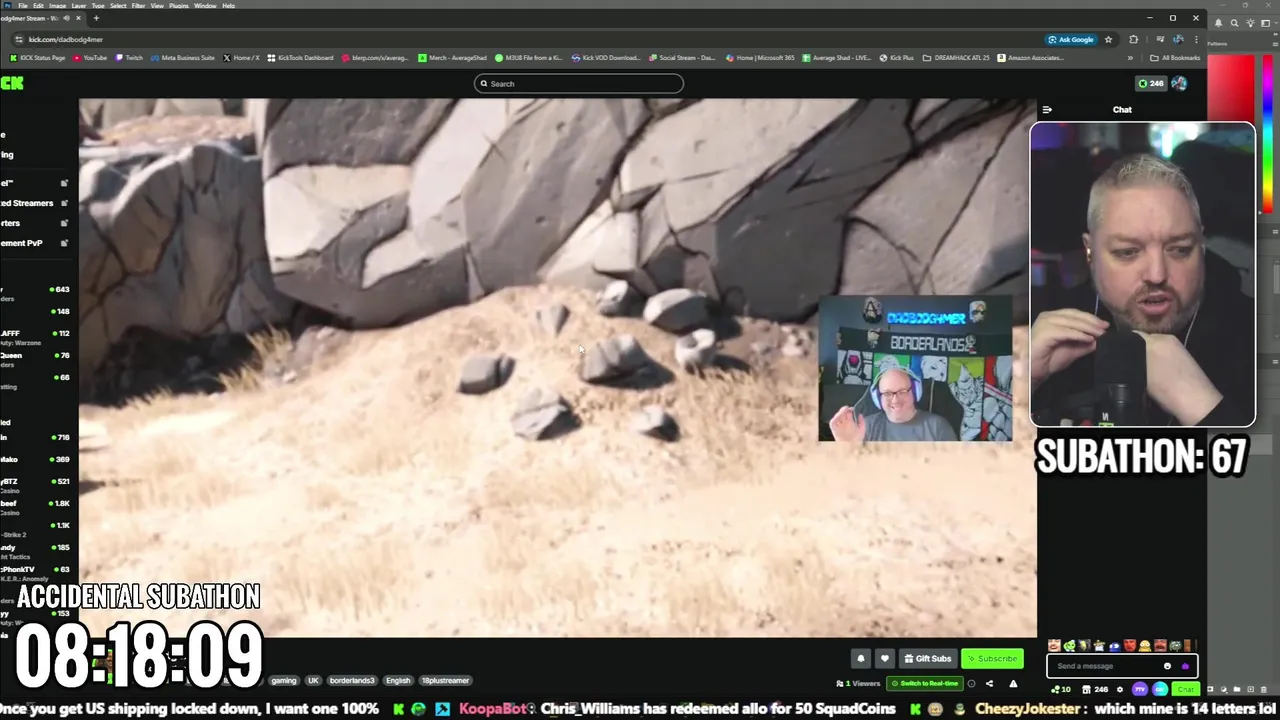The height and width of the screenshot is (720, 1280).
Task: Follow channel with the heart icon
Action: click(884, 658)
